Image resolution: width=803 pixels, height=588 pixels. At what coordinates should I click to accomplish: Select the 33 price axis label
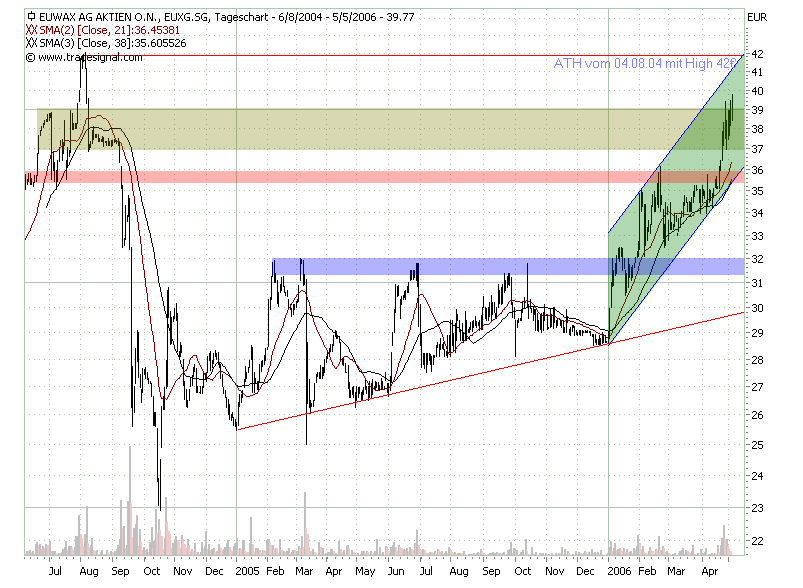pyautogui.click(x=757, y=236)
